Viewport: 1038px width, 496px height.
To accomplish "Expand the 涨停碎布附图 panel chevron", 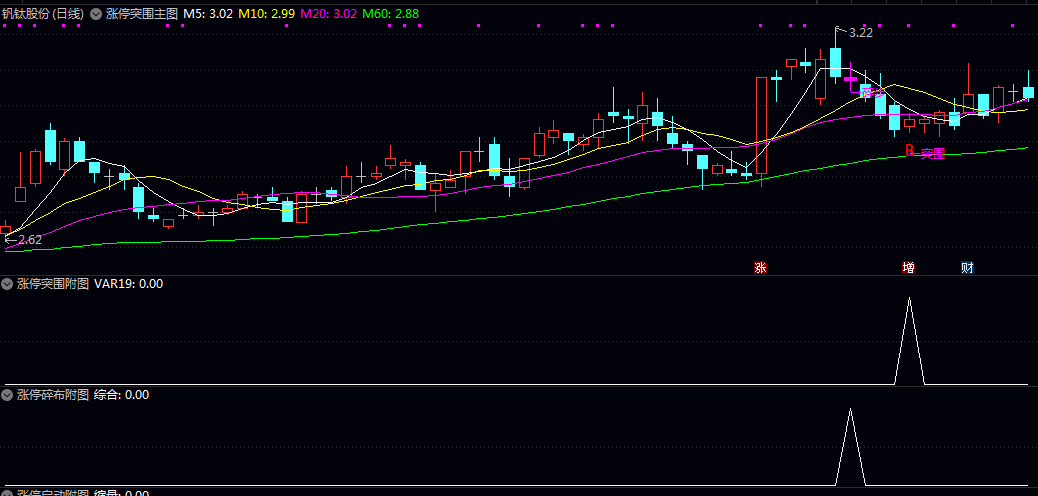I will (x=8, y=395).
